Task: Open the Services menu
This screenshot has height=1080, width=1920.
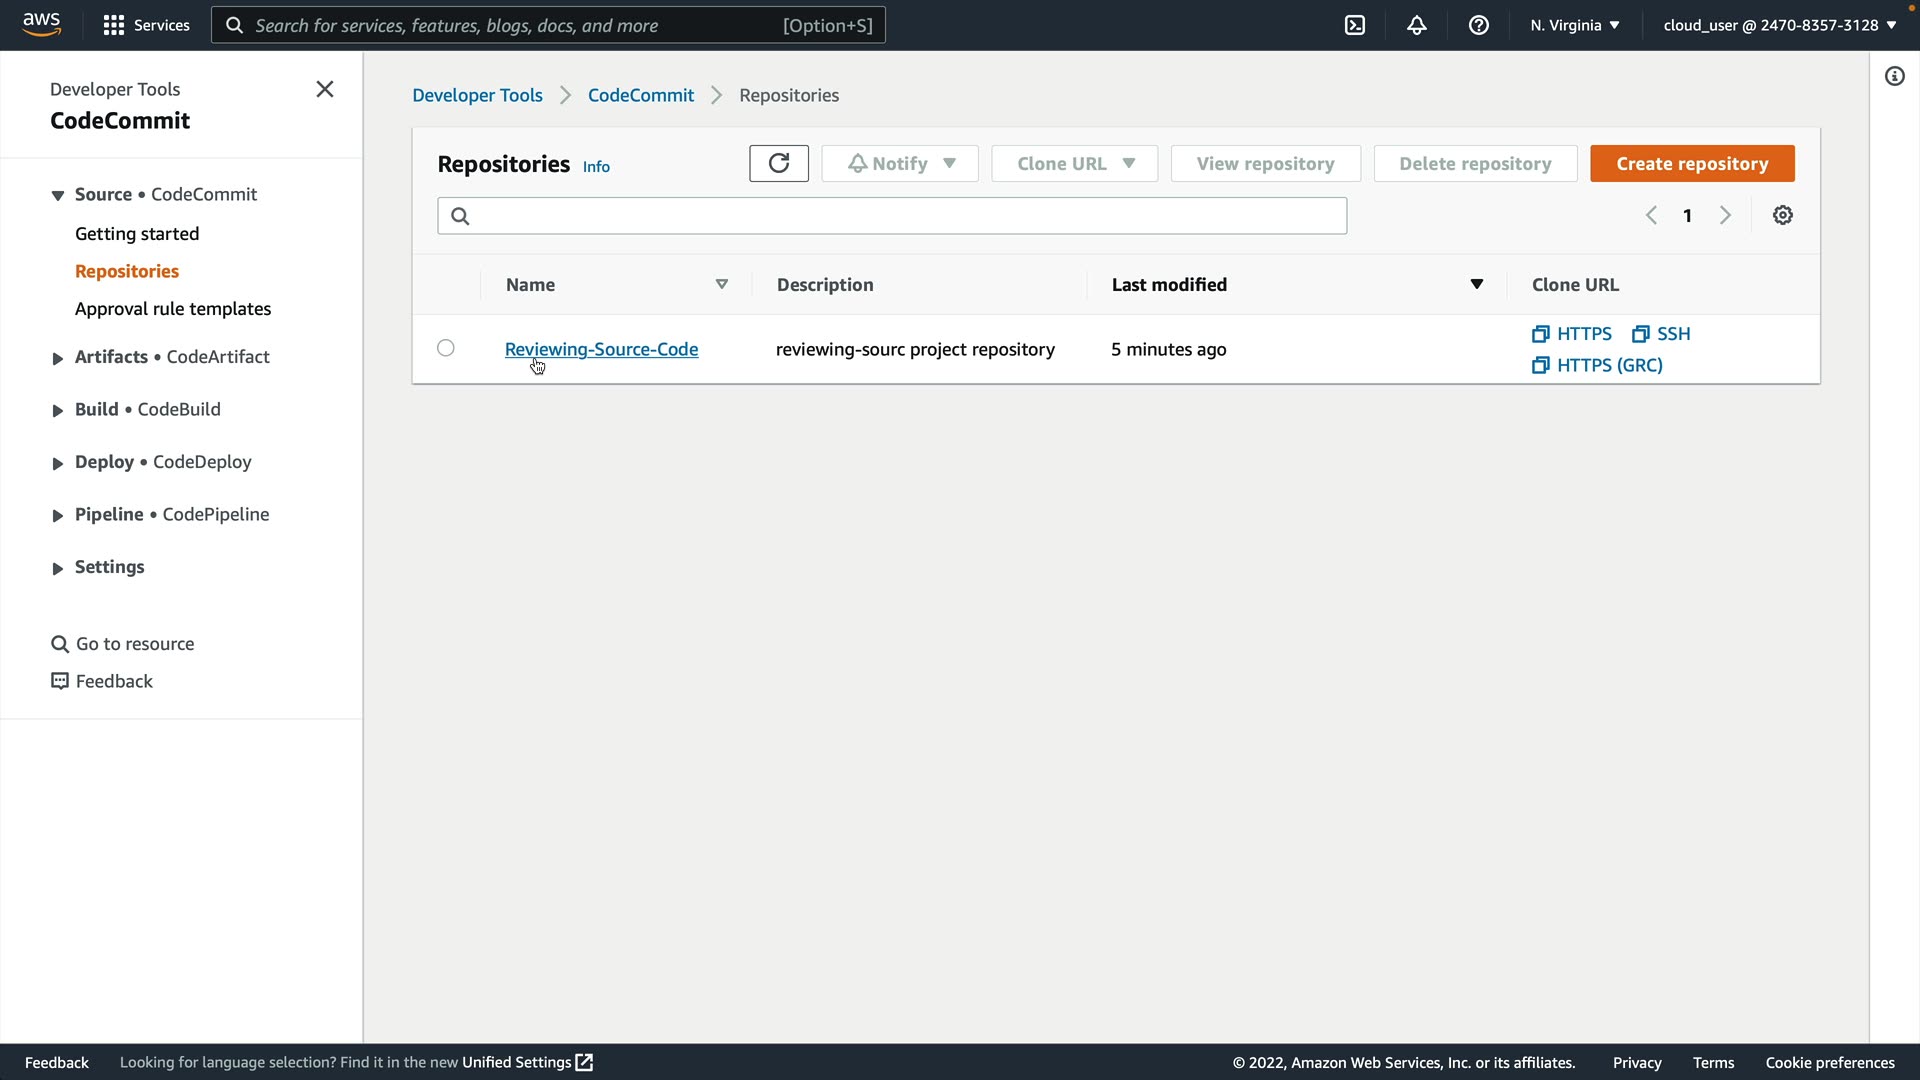Action: [146, 25]
